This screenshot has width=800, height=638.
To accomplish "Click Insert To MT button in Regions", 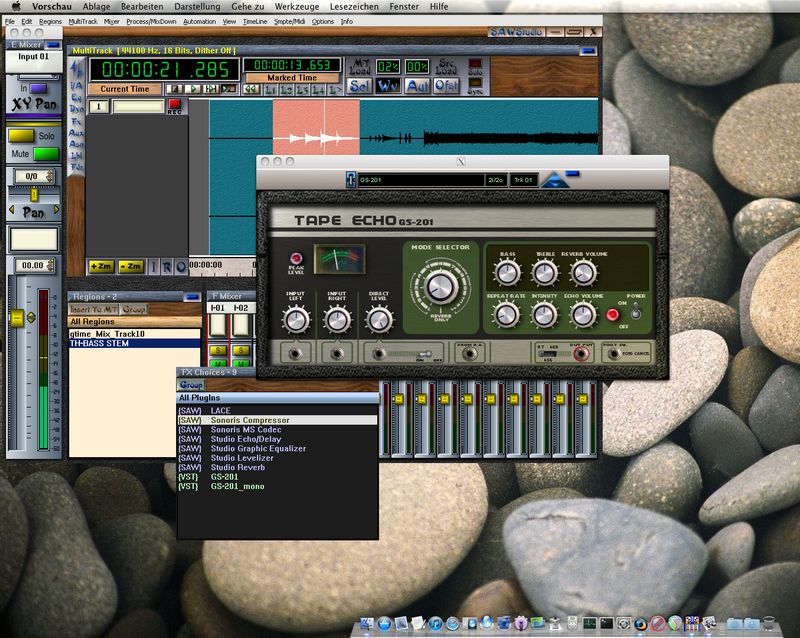I will coord(94,309).
